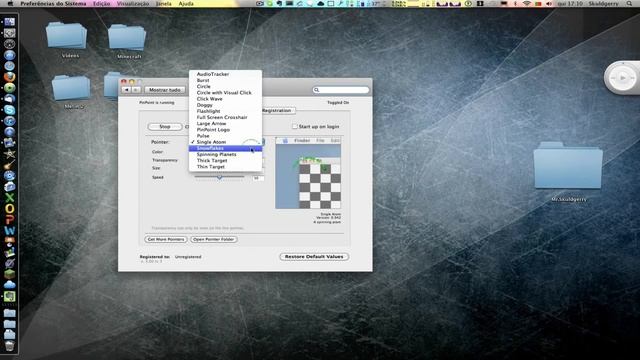Choose the highlighted Snowflakes pointer
Viewport: 640px width, 360px height.
(x=225, y=148)
